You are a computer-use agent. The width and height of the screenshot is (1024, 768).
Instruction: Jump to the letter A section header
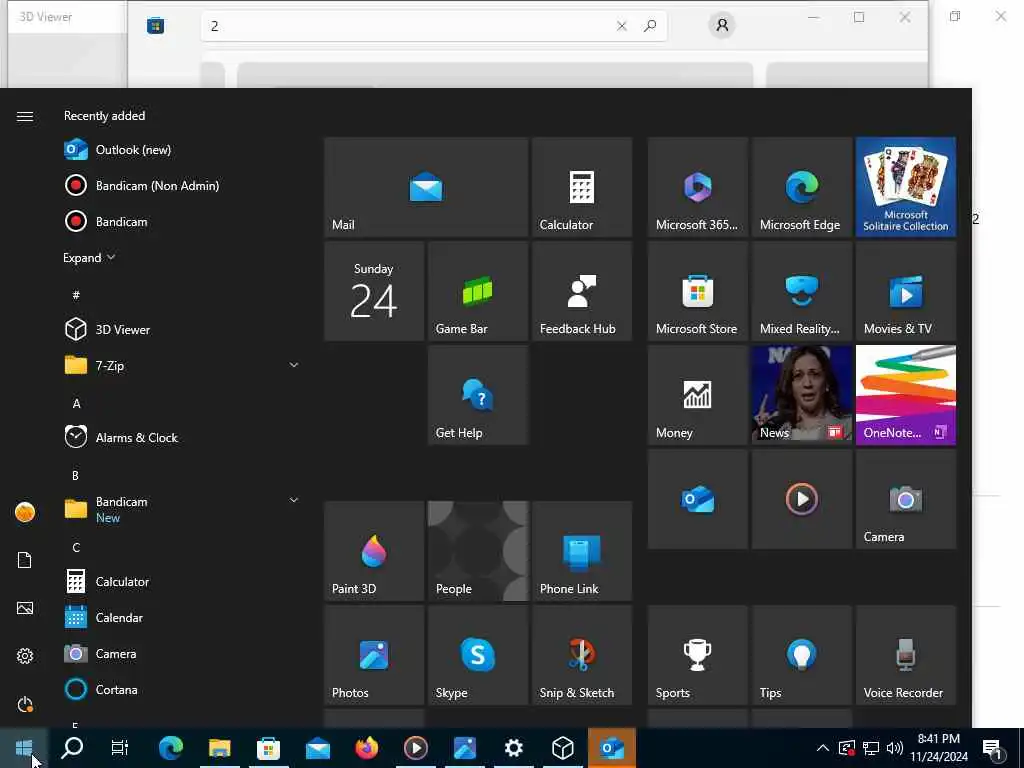pos(76,403)
